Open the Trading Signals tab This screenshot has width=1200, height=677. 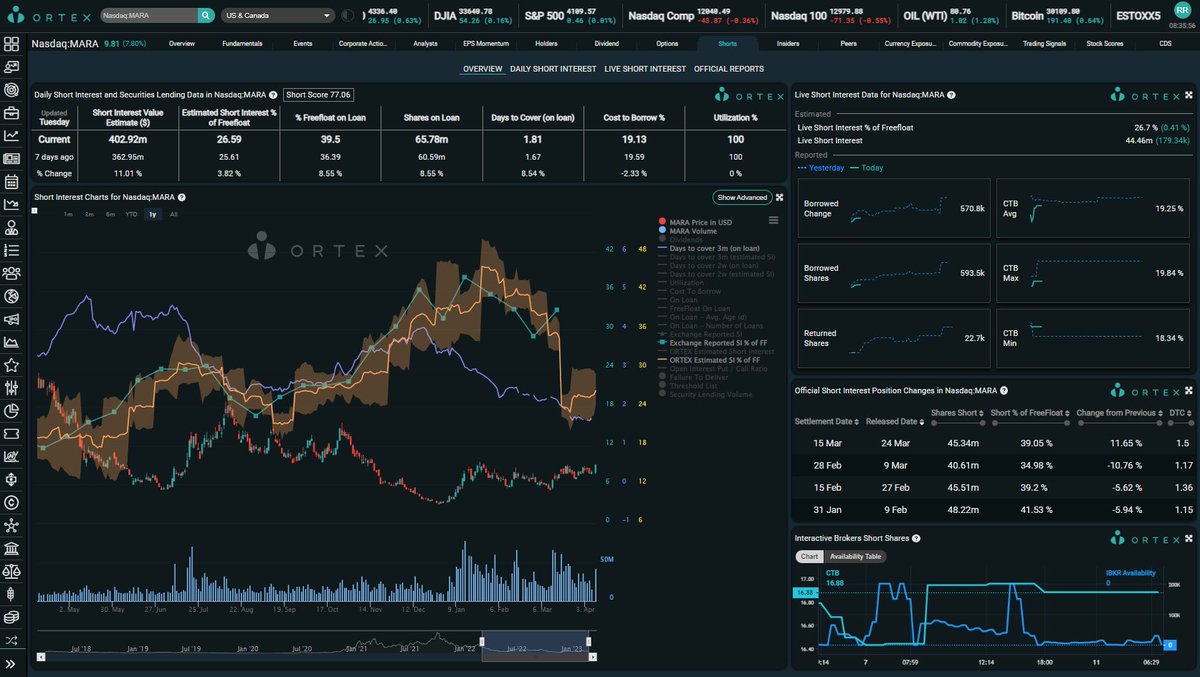[1044, 44]
